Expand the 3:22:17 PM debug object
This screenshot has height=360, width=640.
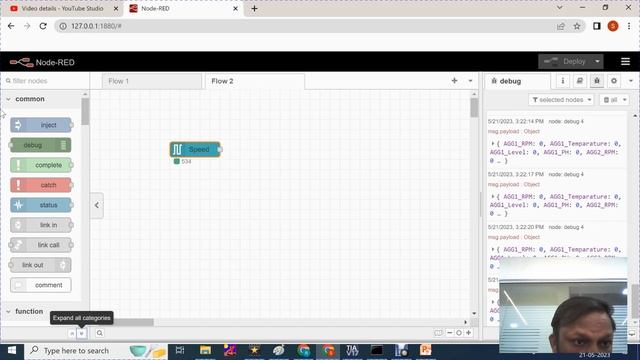493,197
